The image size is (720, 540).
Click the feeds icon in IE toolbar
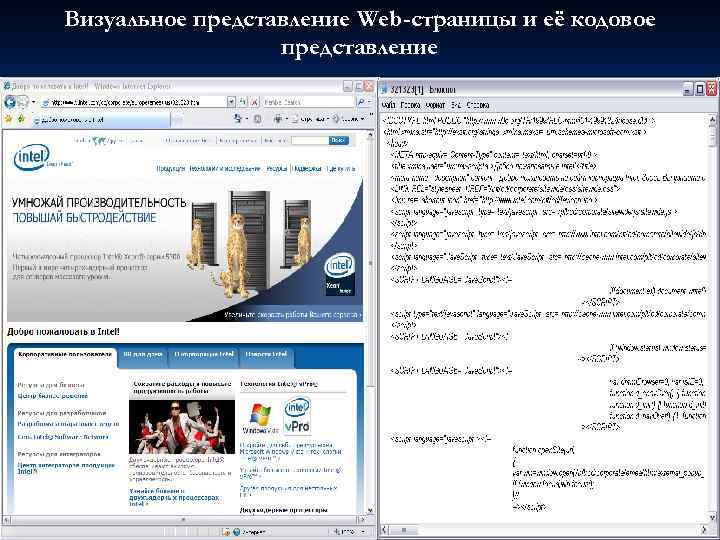[x=258, y=119]
